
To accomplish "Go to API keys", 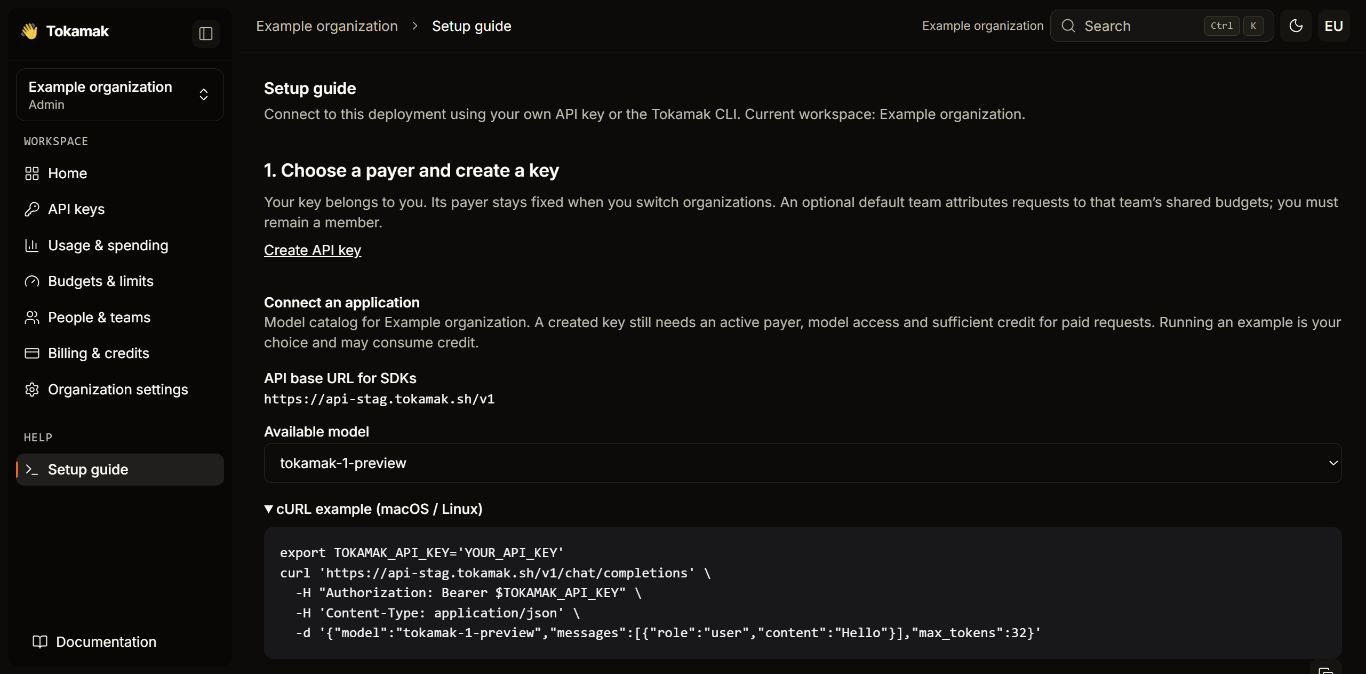I will tap(120, 209).
